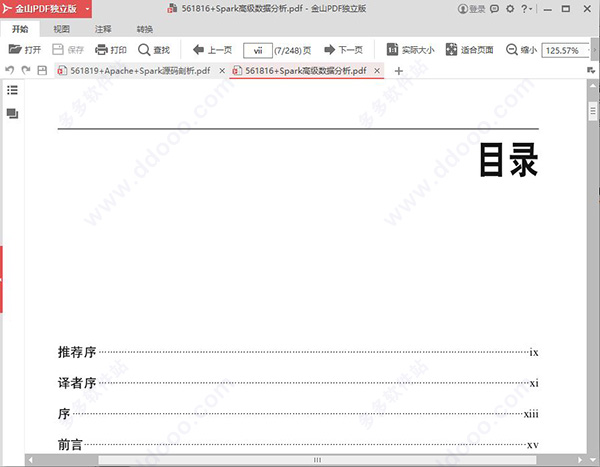The width and height of the screenshot is (600, 467).
Task: Close the 561819+Apache+Spark源码剖析.pdf tab
Action: pyautogui.click(x=222, y=70)
